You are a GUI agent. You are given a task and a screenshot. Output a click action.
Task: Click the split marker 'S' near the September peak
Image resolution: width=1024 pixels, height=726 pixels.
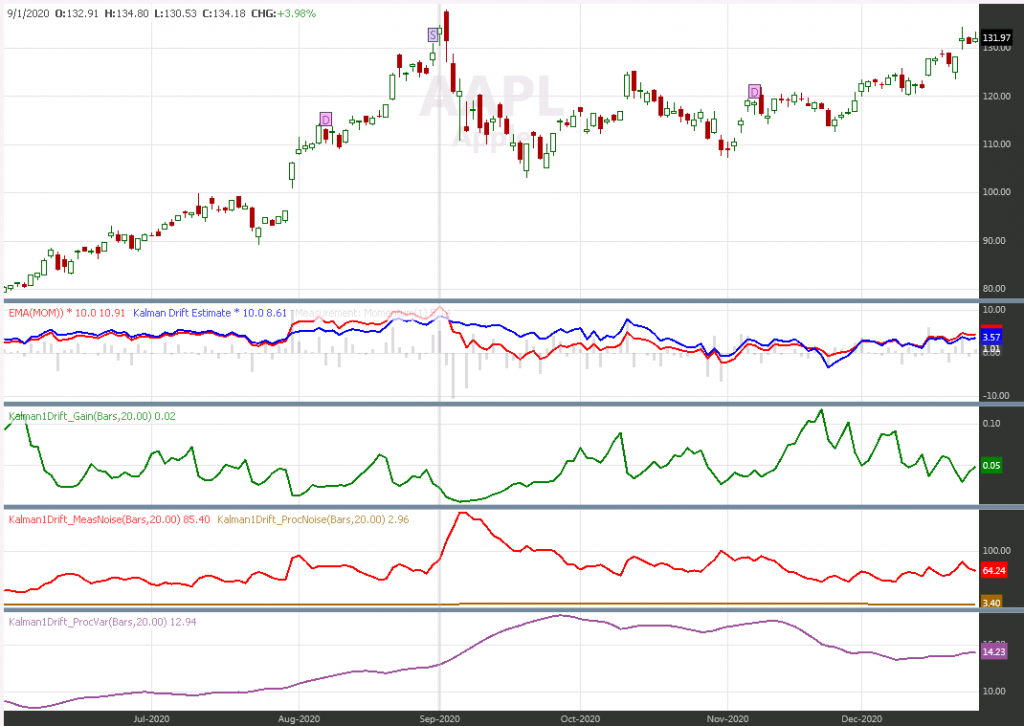pyautogui.click(x=434, y=35)
